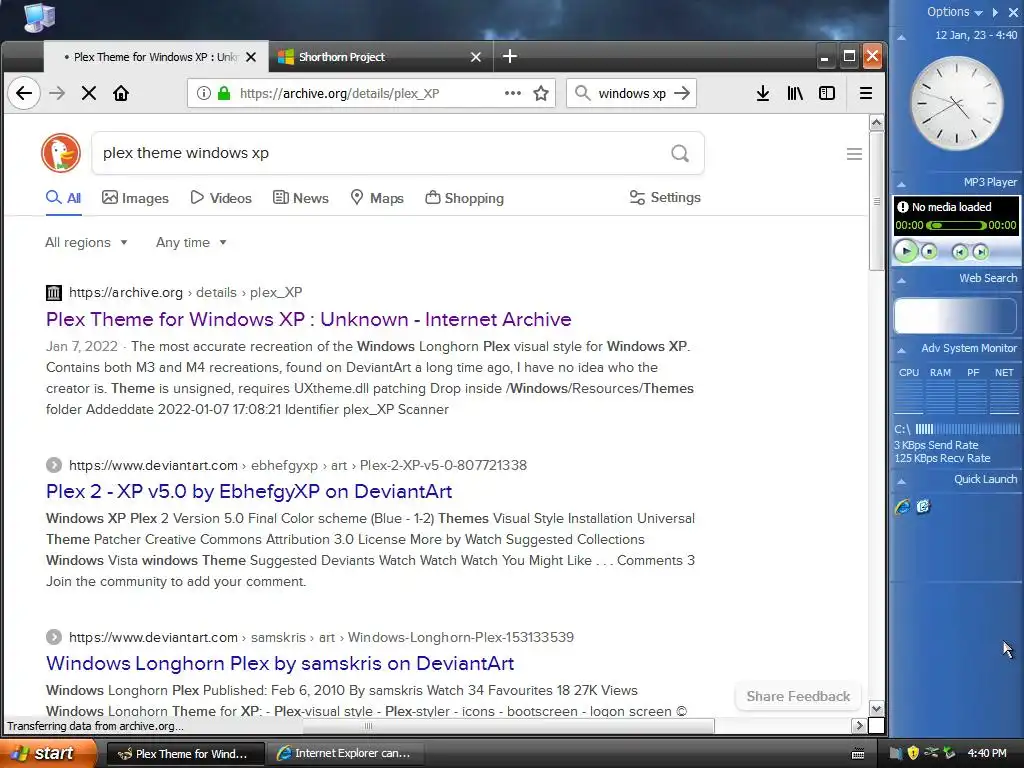Screen dimensions: 1024x768
Task: Open the downloads arrow in toolbar
Action: [763, 93]
